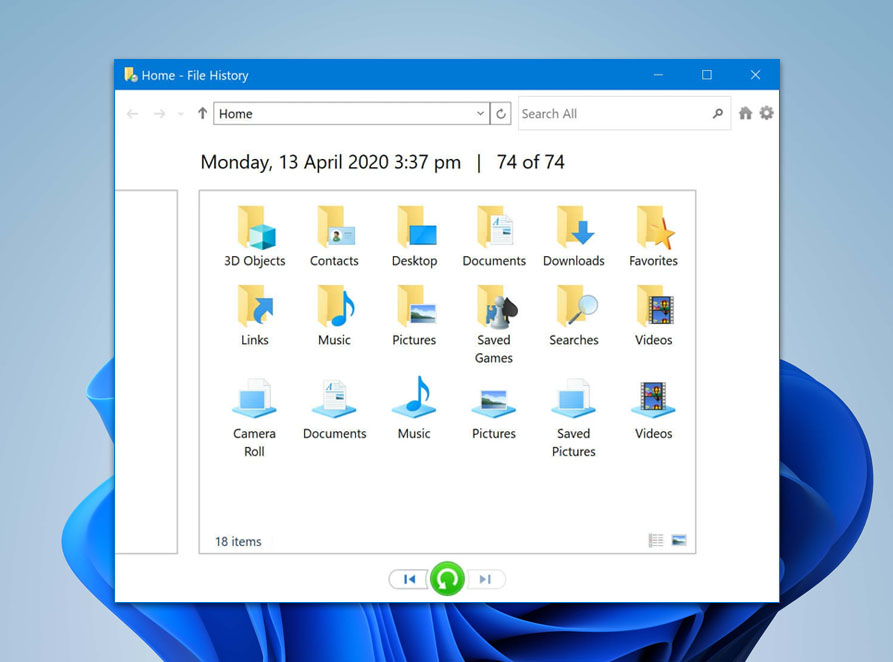Open the recent locations dropdown arrow
This screenshot has height=662, width=893.
(x=181, y=114)
